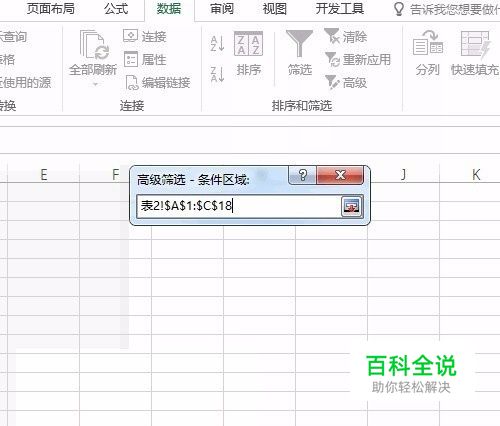Sort descending Z to A
This screenshot has width=500, height=426.
tap(217, 74)
